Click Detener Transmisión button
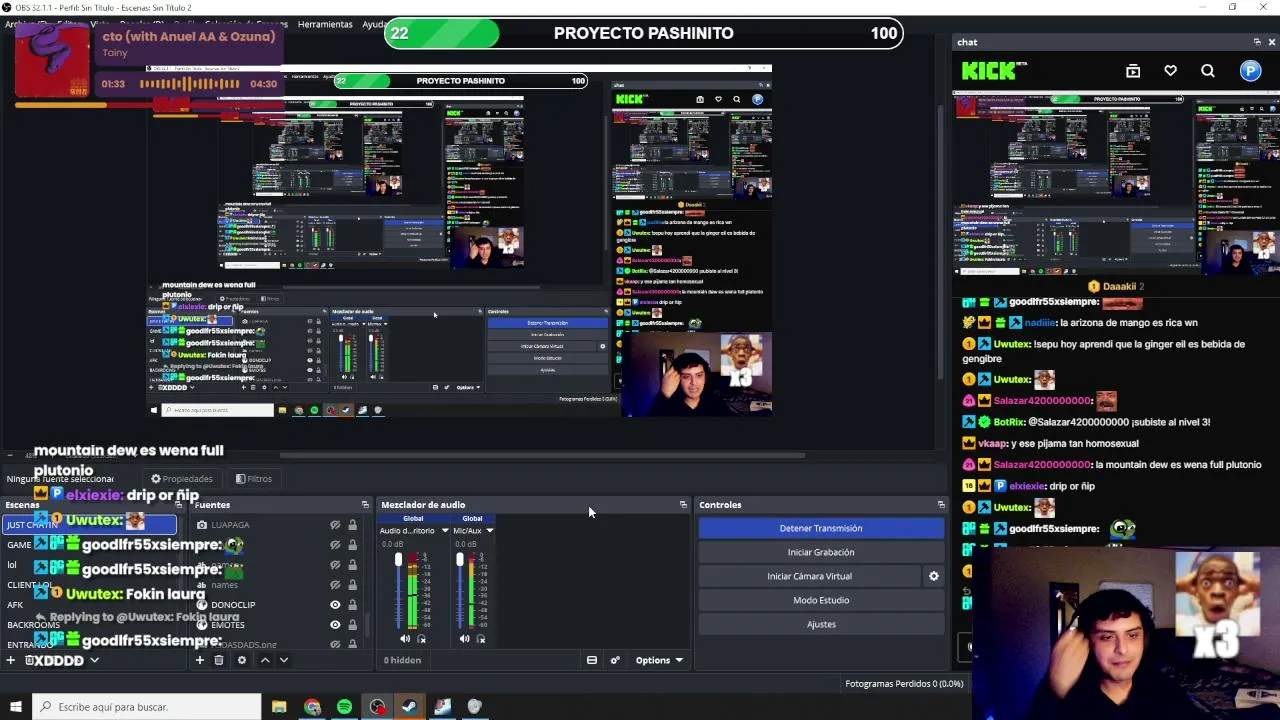The height and width of the screenshot is (720, 1280). (x=820, y=528)
